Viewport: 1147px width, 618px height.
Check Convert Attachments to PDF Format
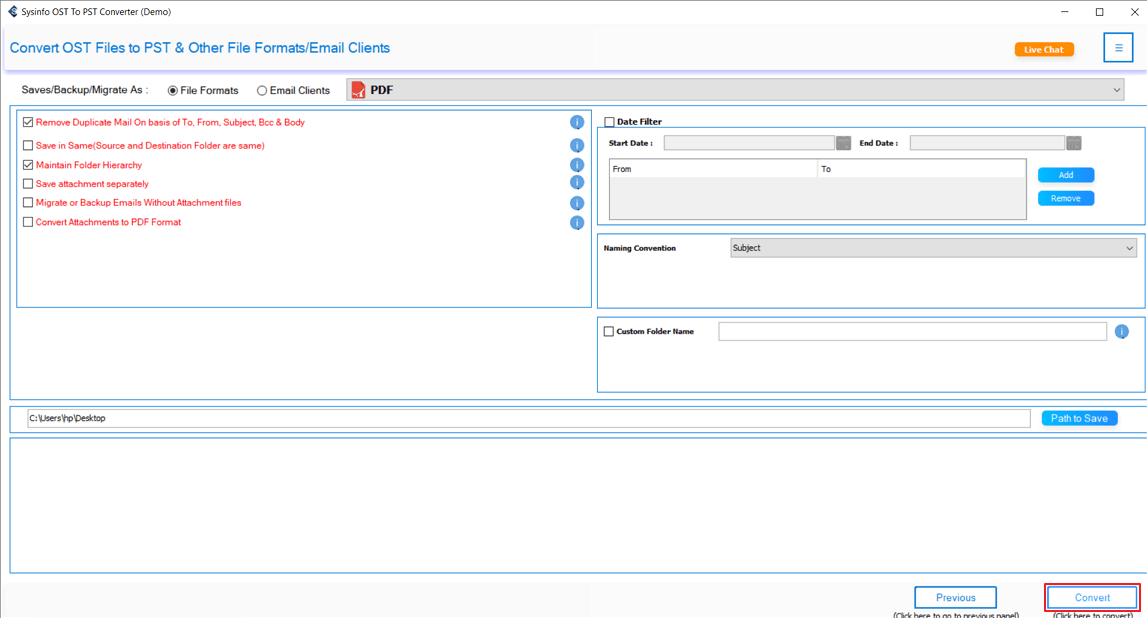point(28,222)
